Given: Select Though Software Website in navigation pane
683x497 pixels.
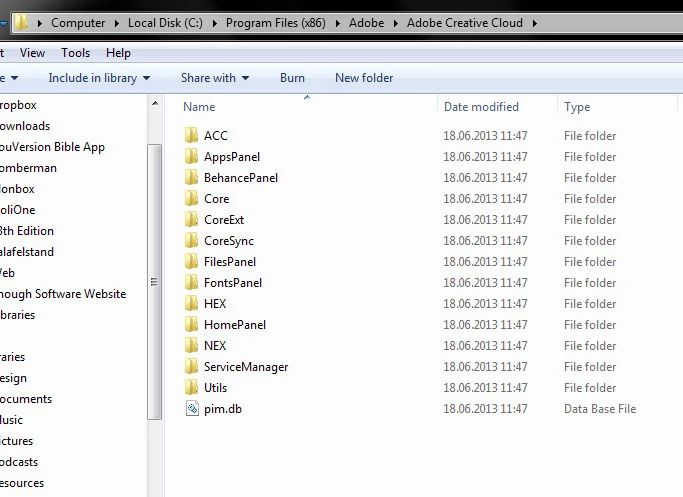Looking at the screenshot, I should tap(63, 294).
